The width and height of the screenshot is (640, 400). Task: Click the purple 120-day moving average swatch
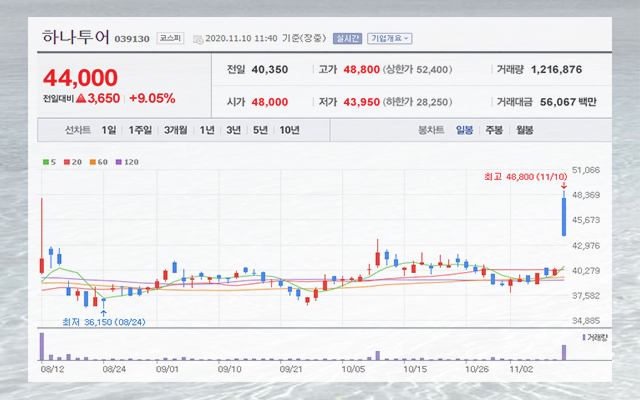(119, 162)
